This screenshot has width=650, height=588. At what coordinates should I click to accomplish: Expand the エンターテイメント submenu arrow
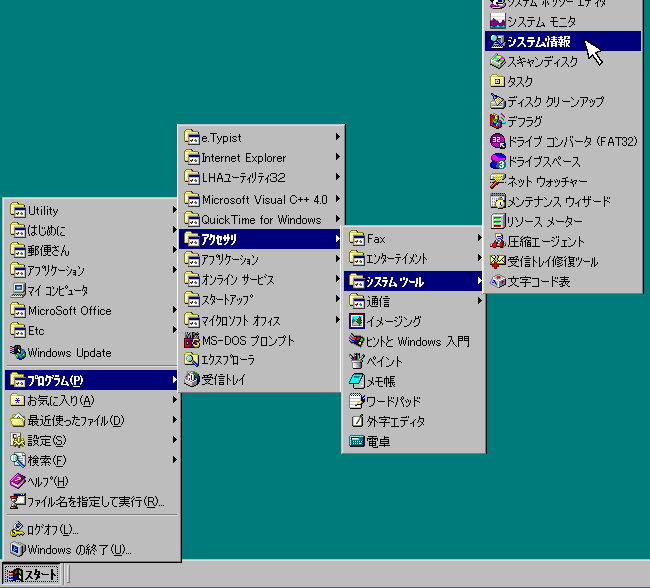pos(480,258)
